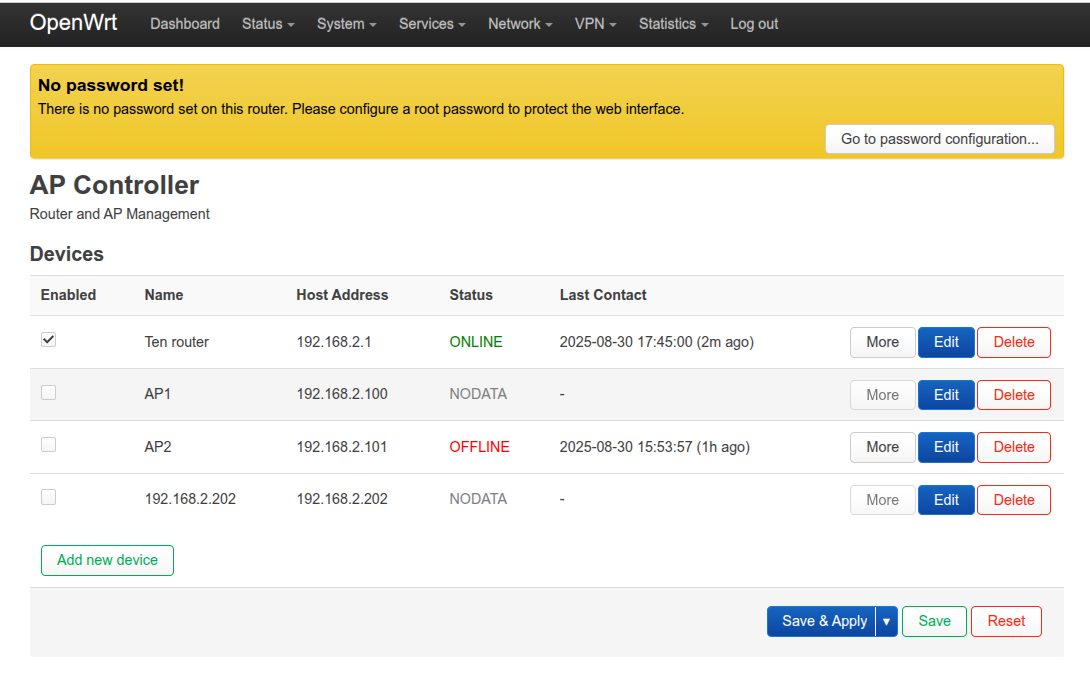
Task: Show More details for Ten router
Action: 882,342
